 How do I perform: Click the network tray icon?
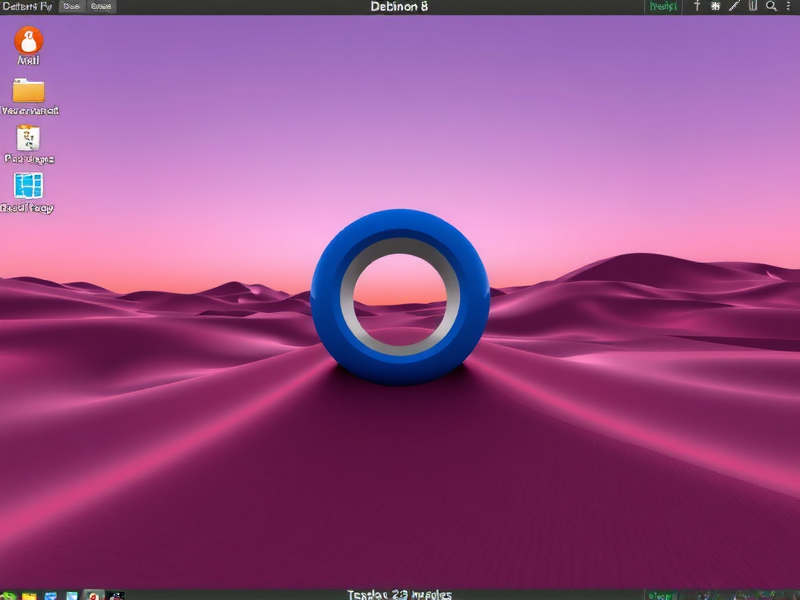716,7
